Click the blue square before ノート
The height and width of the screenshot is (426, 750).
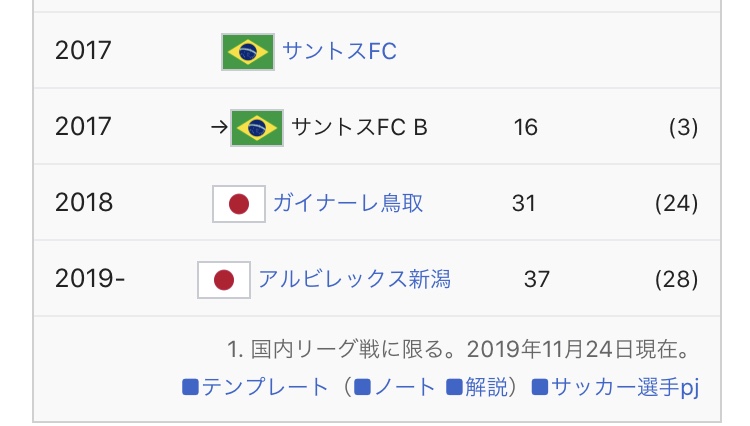point(363,387)
